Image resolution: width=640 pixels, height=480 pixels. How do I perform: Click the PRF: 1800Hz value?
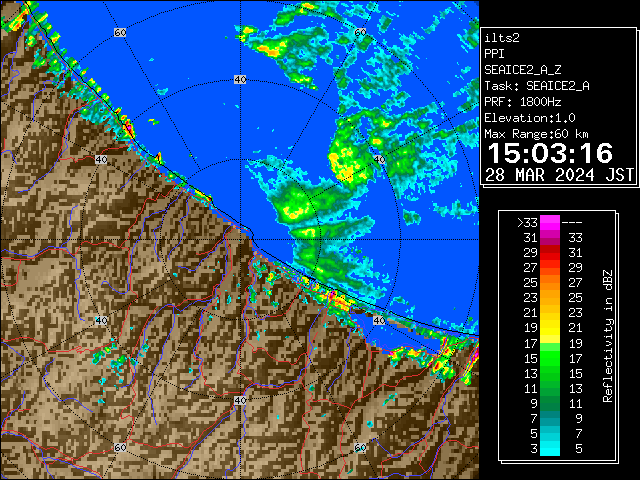[522, 102]
